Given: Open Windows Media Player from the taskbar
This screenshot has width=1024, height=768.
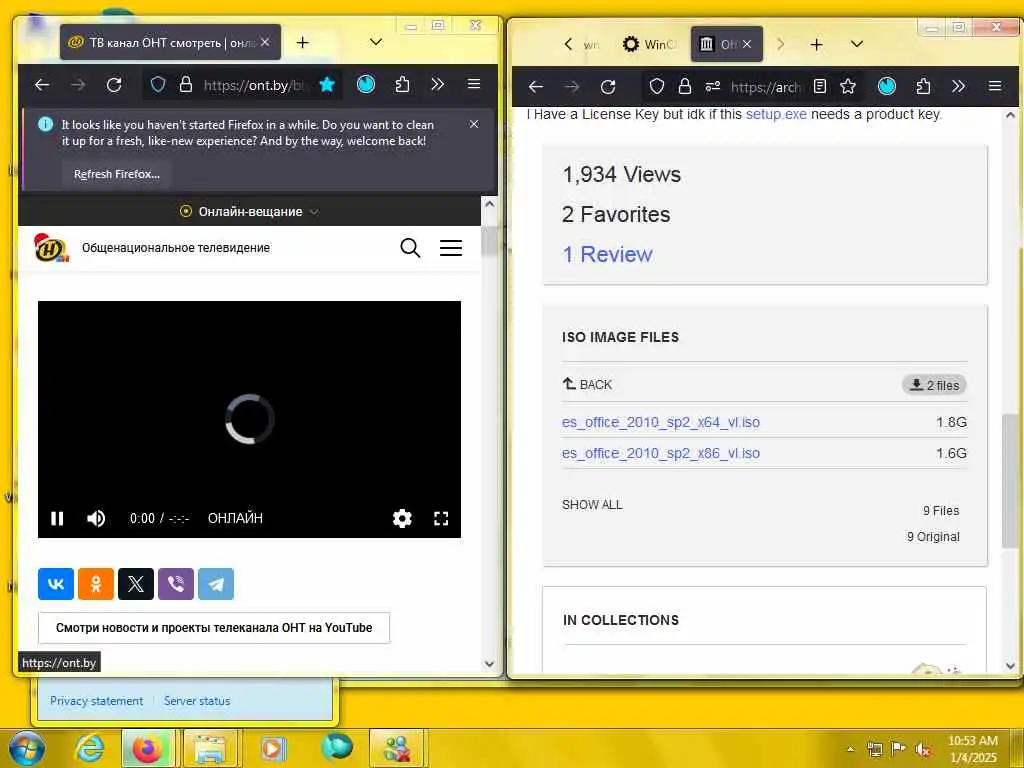Looking at the screenshot, I should coord(274,748).
